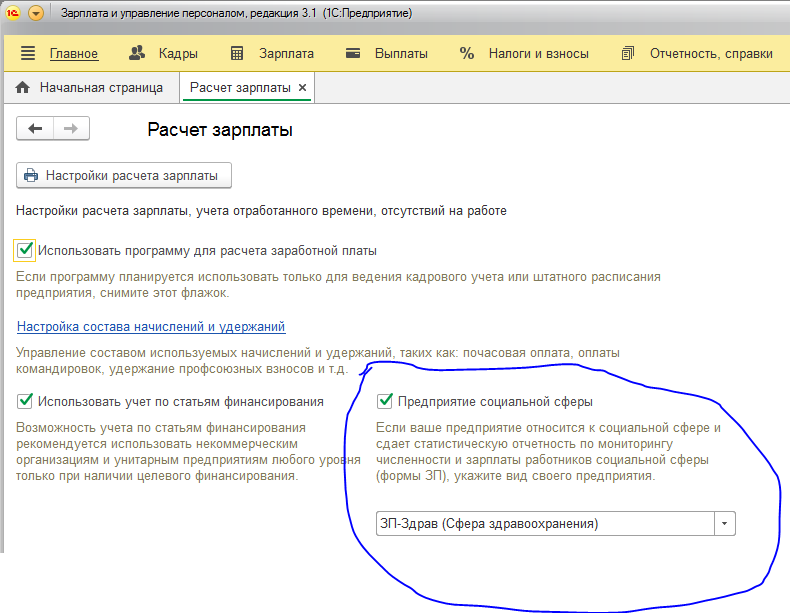Image resolution: width=790 pixels, height=613 pixels.
Task: Close the Расчет зарплаты tab
Action: click(x=302, y=88)
